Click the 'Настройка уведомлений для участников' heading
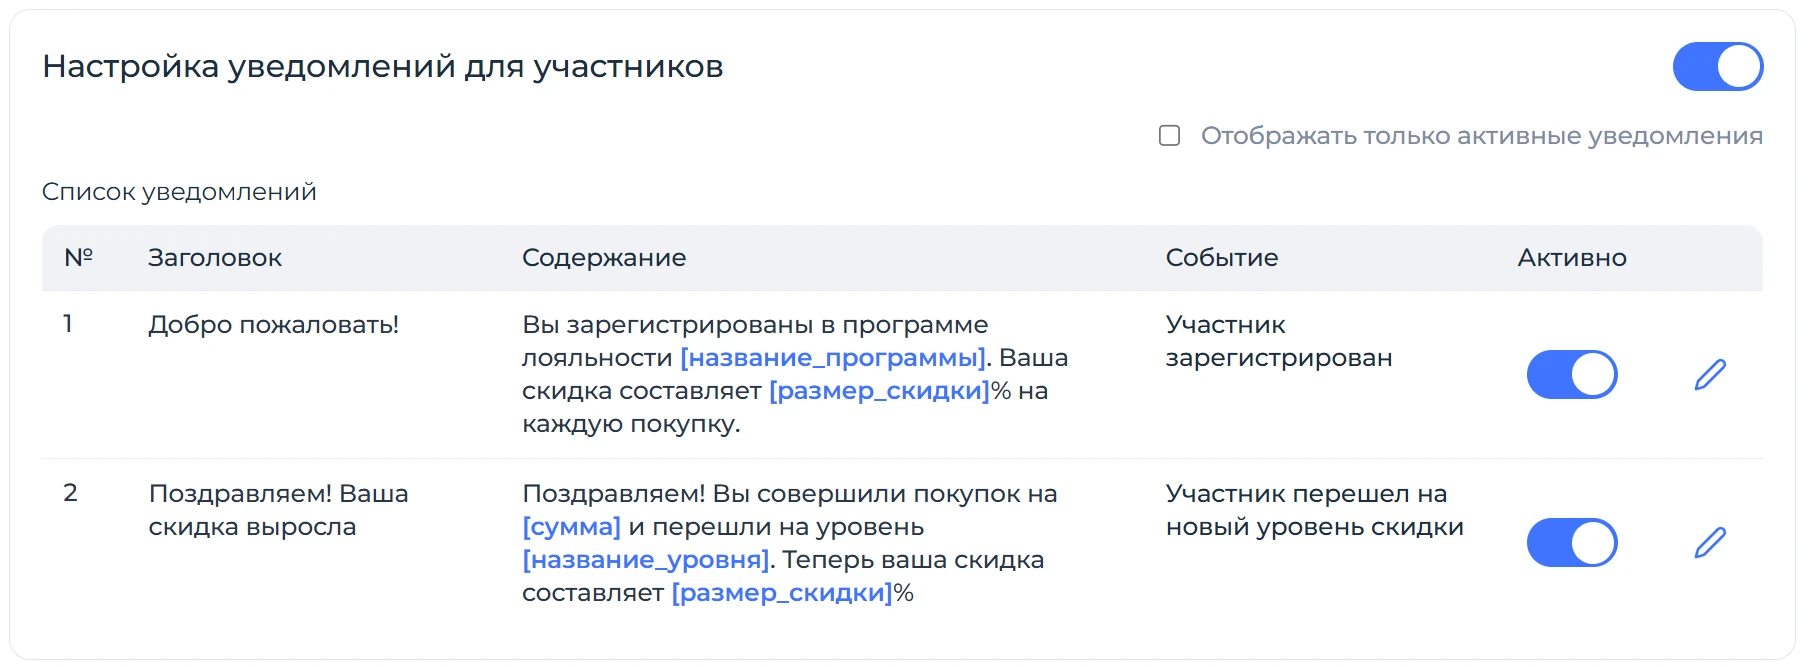The image size is (1803, 668). (382, 67)
